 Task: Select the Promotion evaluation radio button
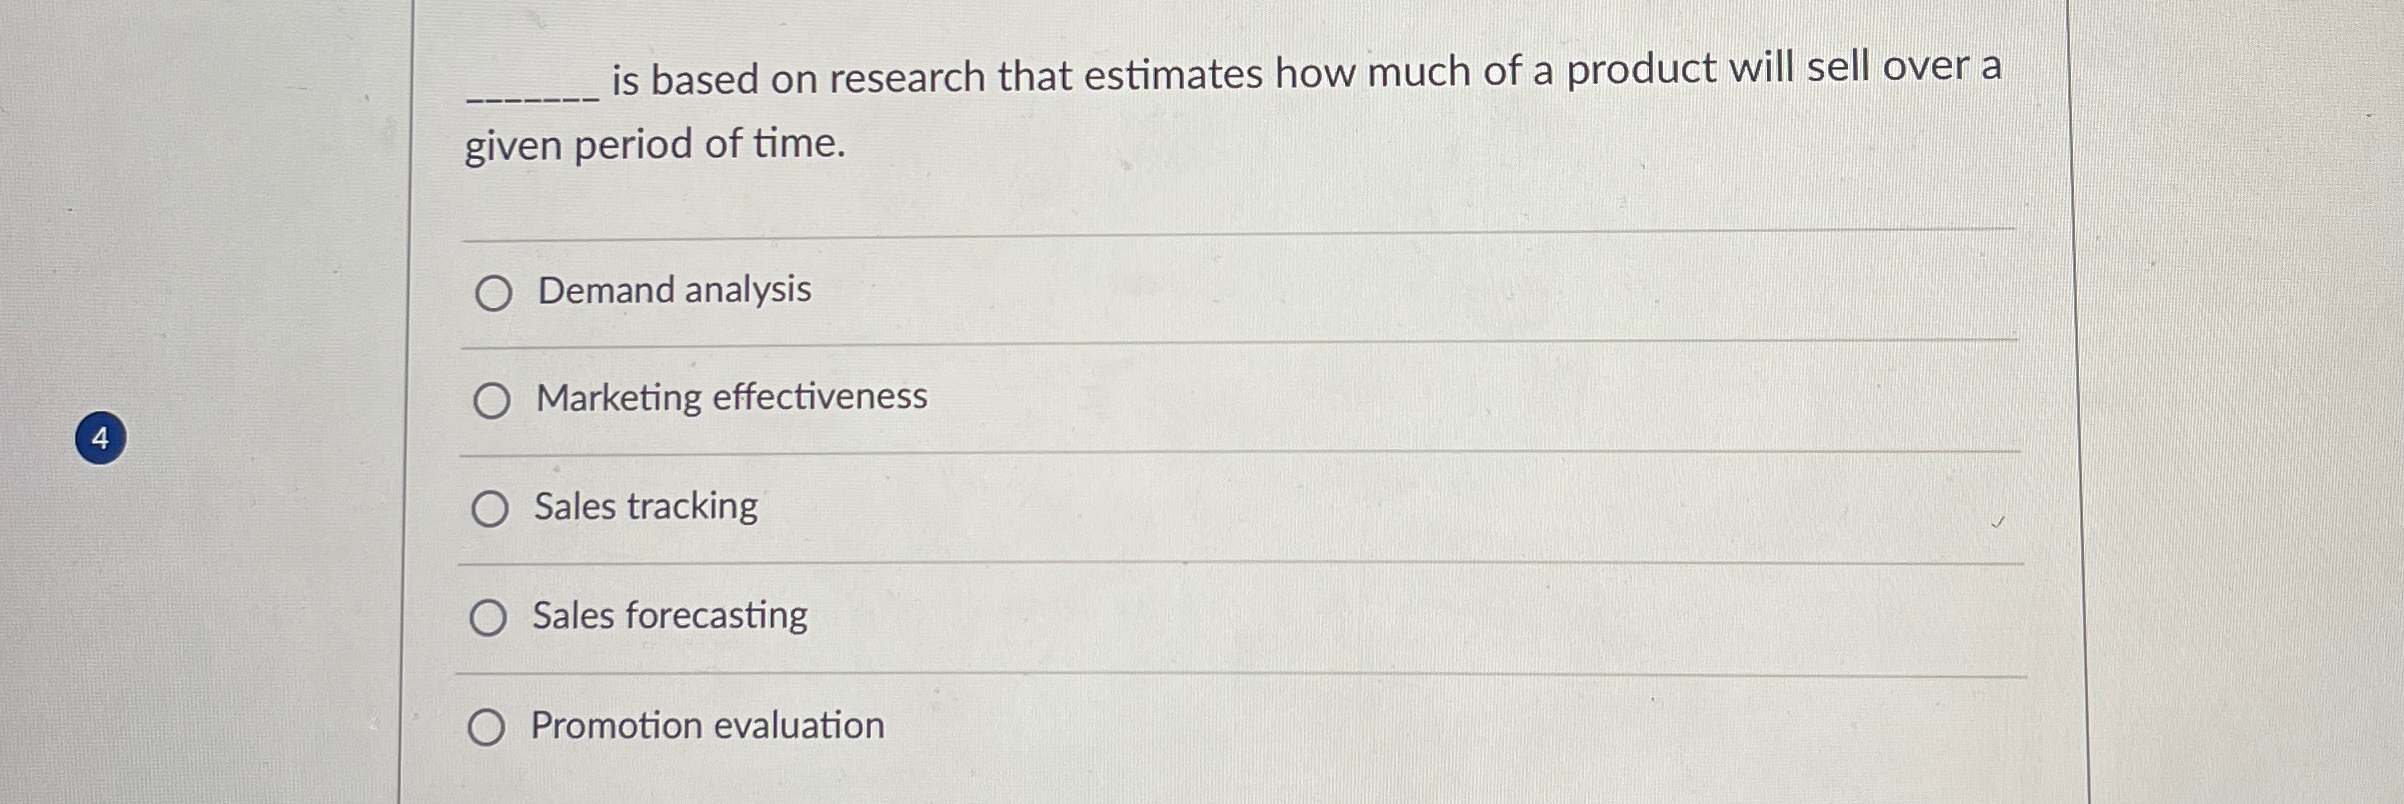tap(490, 727)
